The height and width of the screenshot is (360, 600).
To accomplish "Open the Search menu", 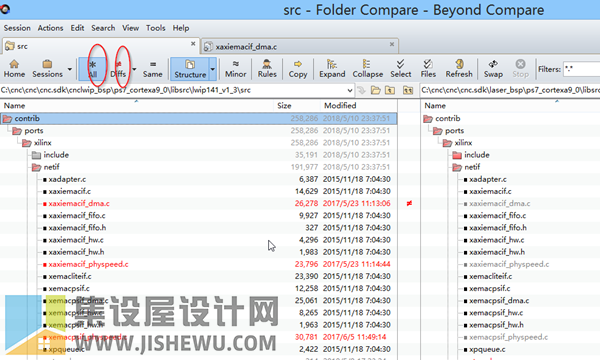I will click(103, 28).
